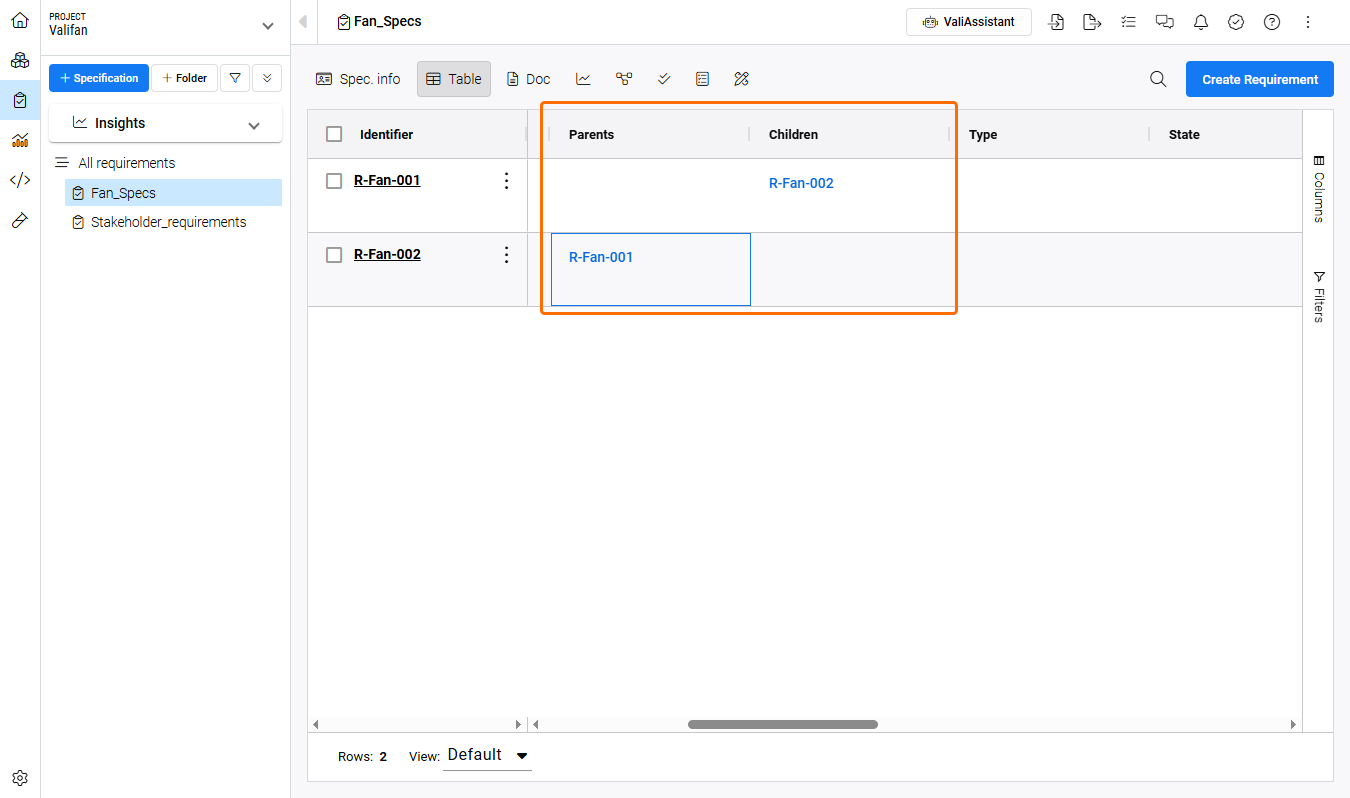Expand the Valifan project dropdown

pos(267,26)
